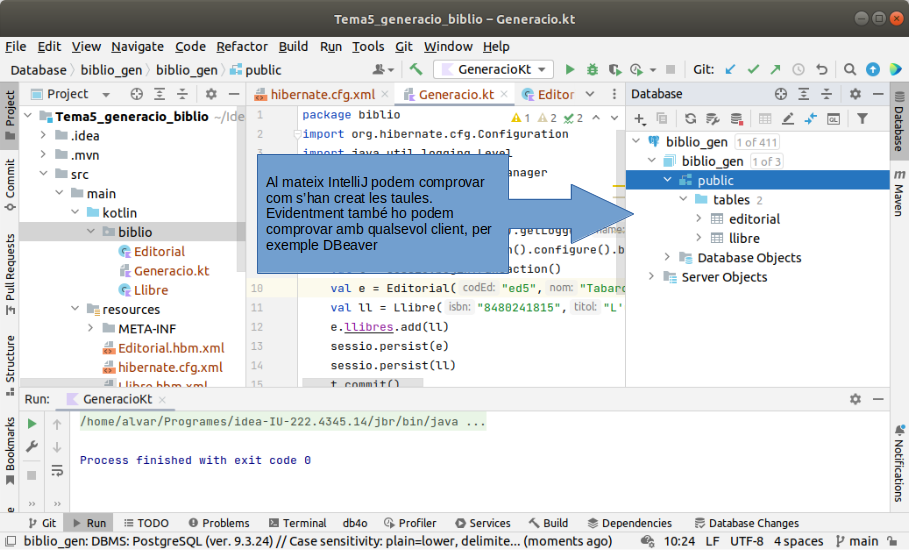Open the query console icon in Database toolbar
Screen dimensions: 909x550
tap(833, 119)
